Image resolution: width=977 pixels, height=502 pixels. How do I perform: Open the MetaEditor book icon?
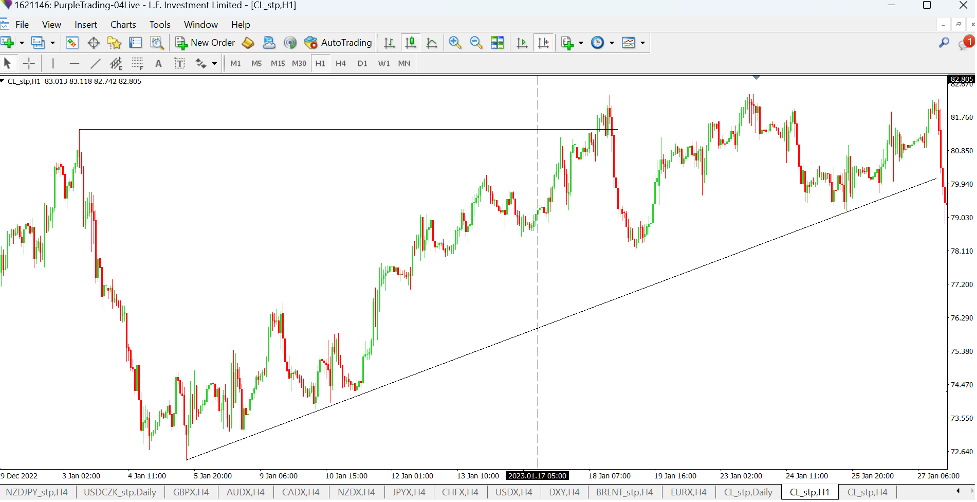tap(248, 42)
